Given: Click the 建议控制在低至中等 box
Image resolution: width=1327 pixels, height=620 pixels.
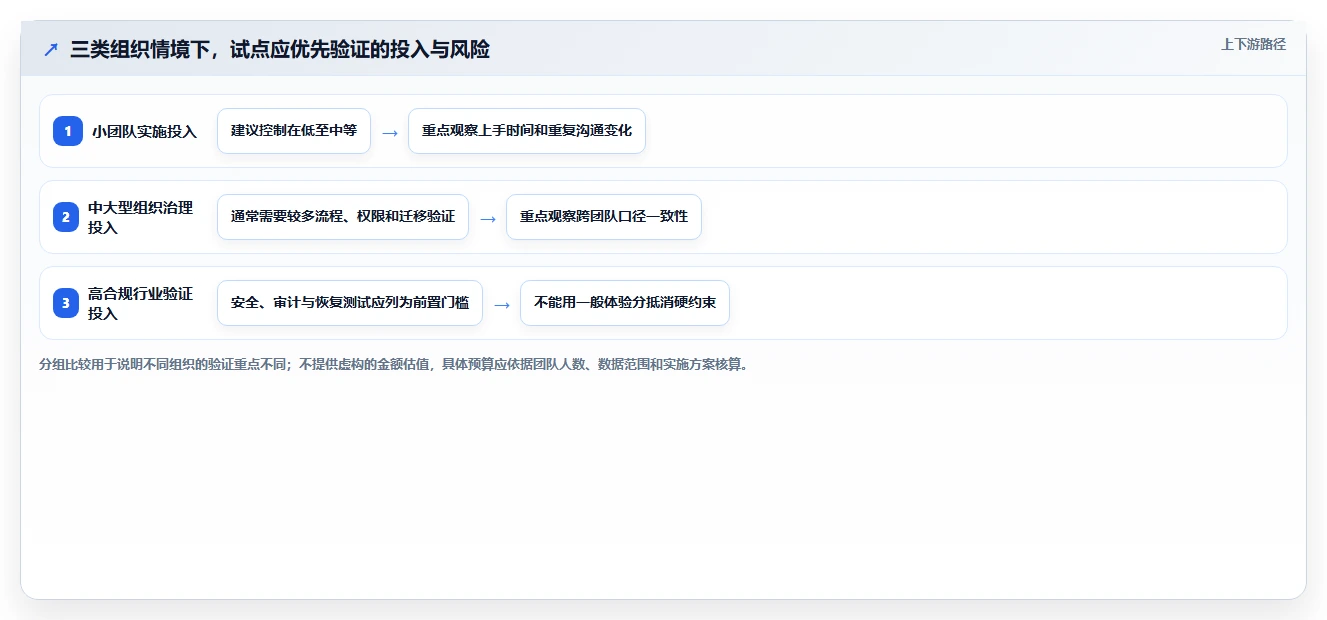Looking at the screenshot, I should coord(294,131).
